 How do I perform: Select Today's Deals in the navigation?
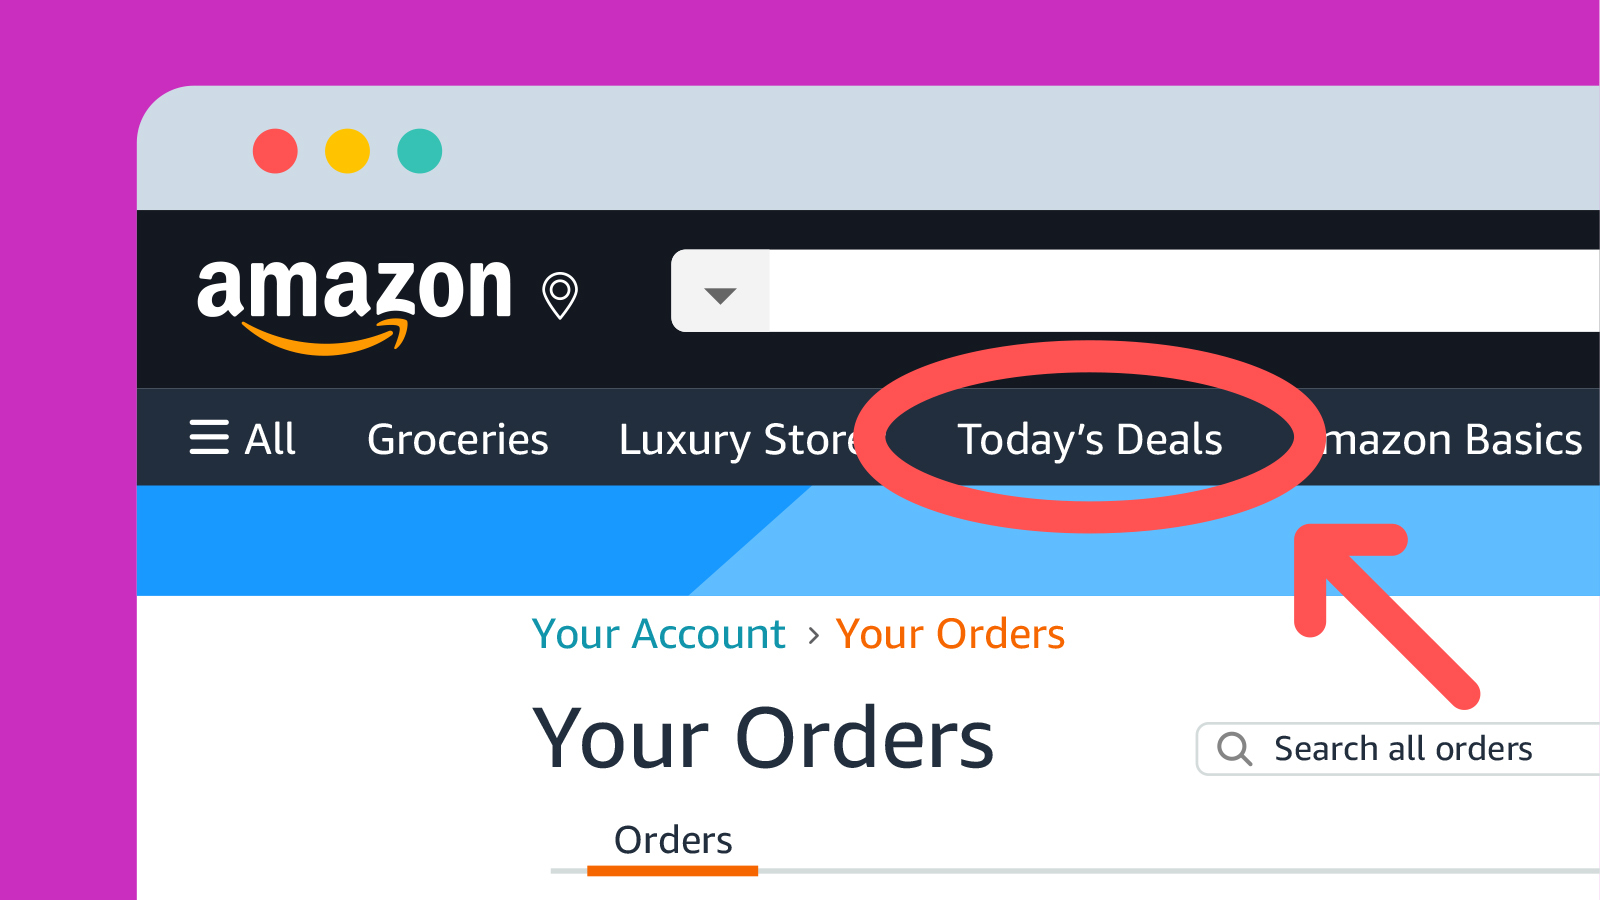point(1090,440)
